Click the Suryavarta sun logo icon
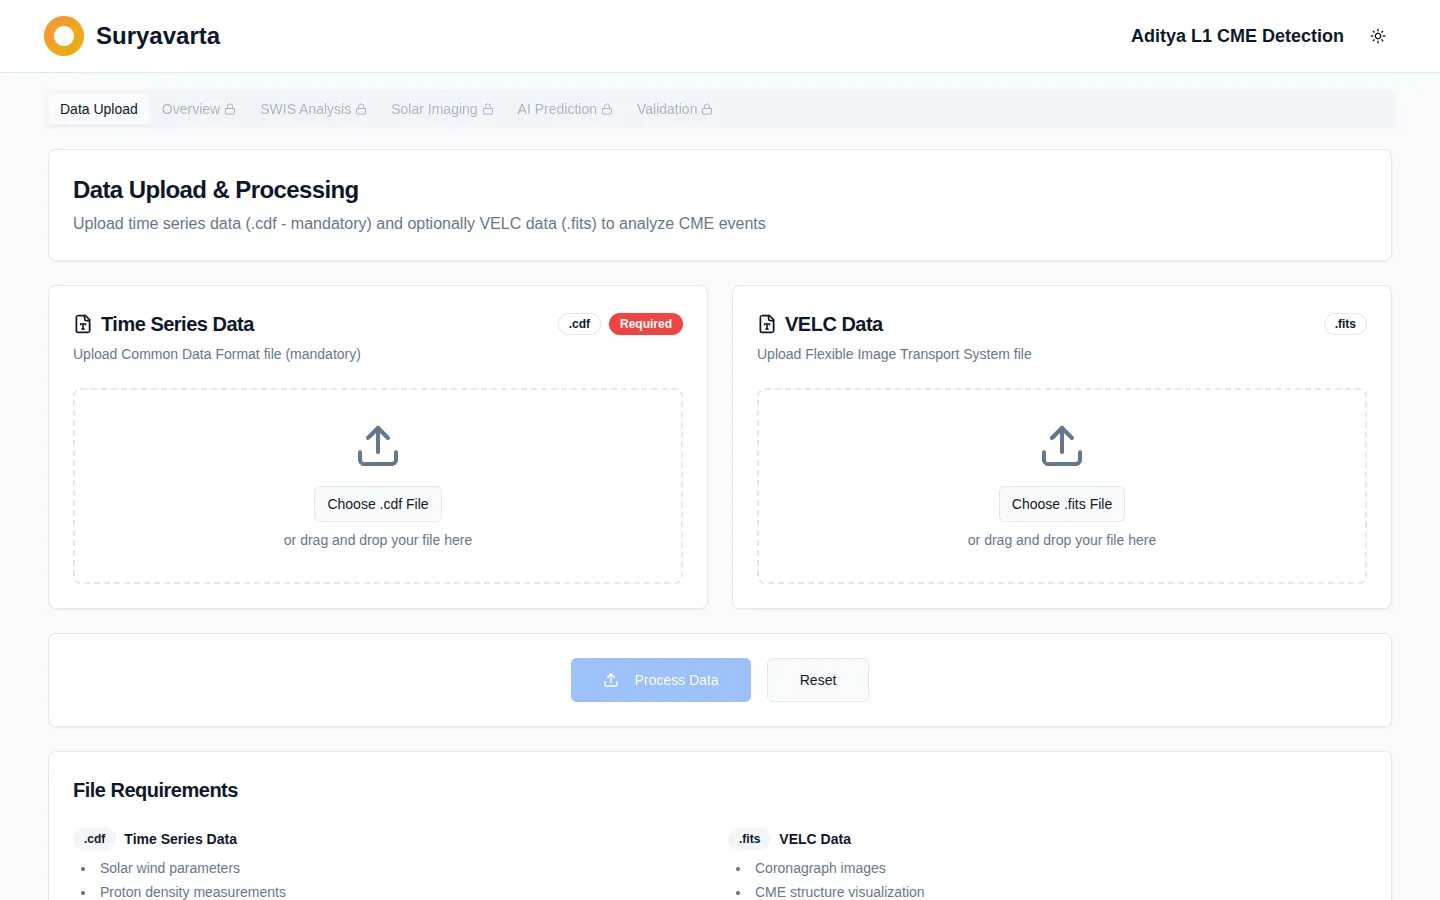Image resolution: width=1440 pixels, height=900 pixels. tap(64, 36)
